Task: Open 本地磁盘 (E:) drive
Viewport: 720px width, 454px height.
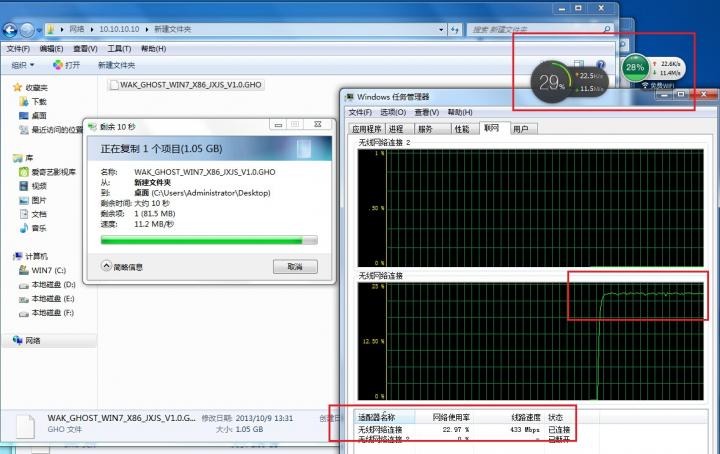Action: click(x=47, y=299)
